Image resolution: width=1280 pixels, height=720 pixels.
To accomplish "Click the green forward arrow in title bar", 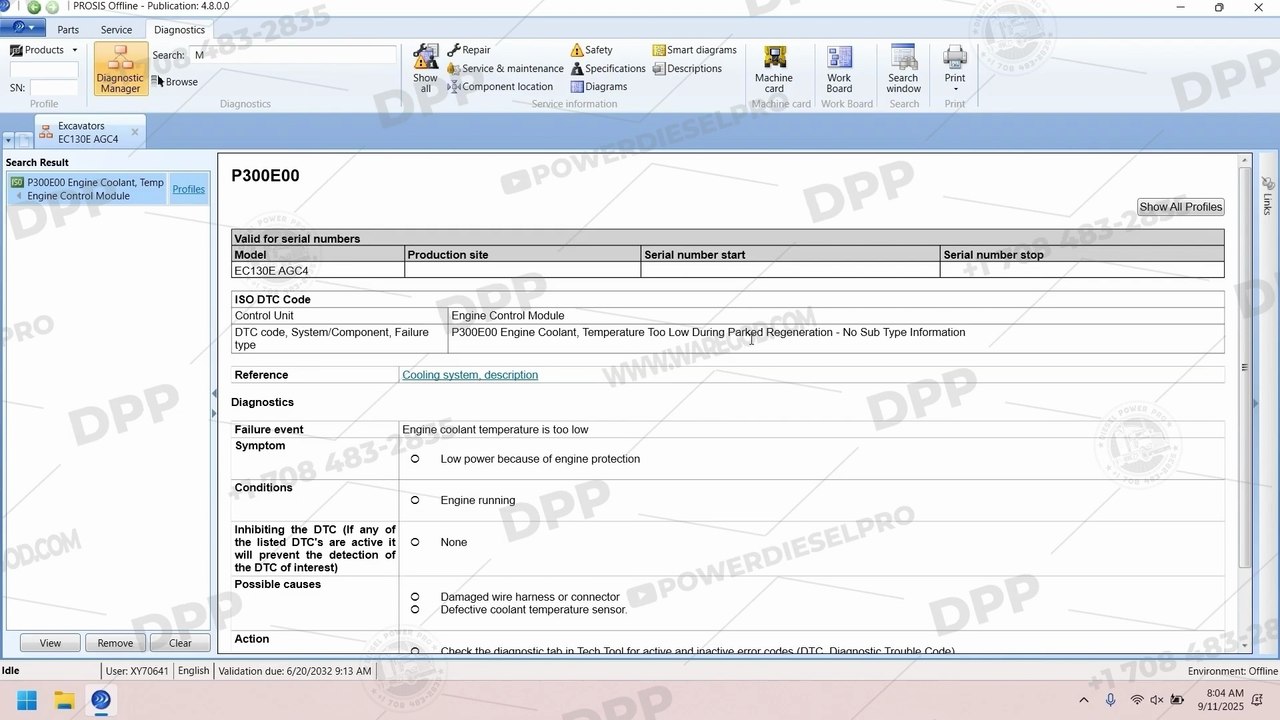I will tap(52, 7).
